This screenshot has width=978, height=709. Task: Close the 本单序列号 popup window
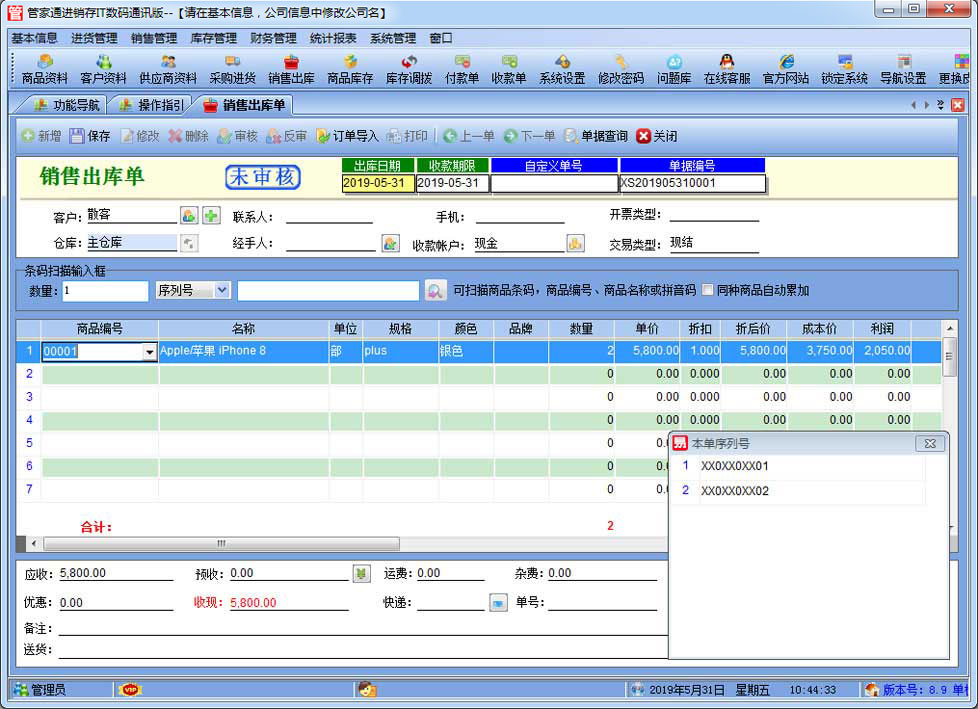pyautogui.click(x=929, y=443)
